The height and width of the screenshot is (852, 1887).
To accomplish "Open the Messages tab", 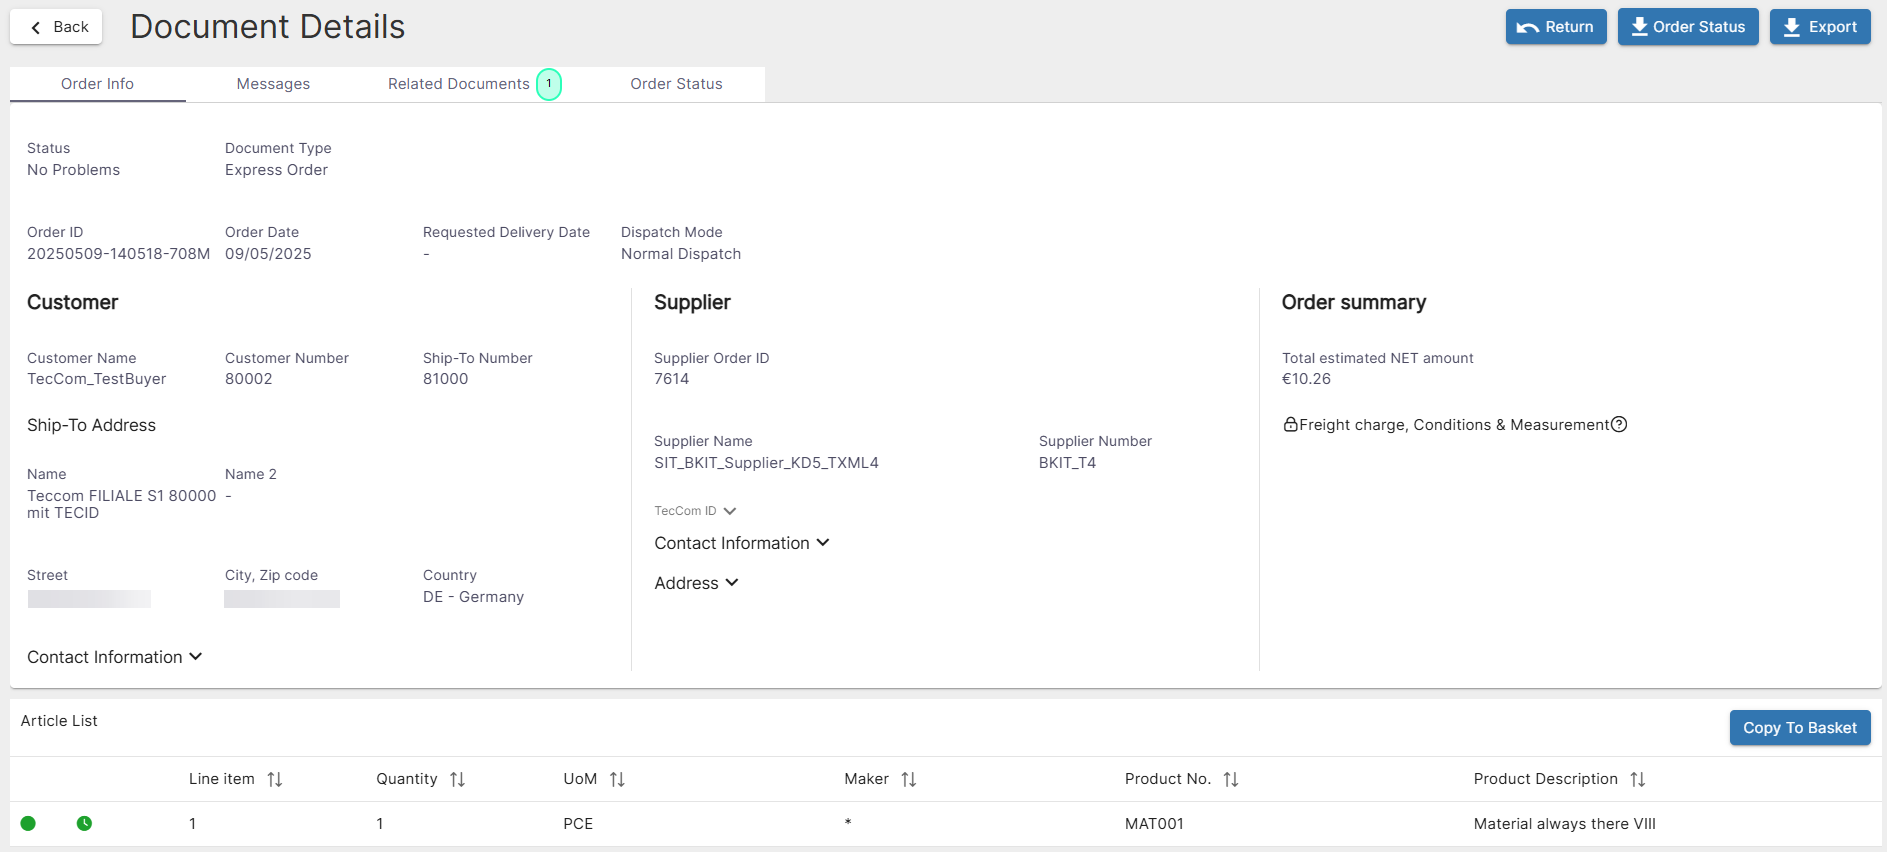I will tap(273, 84).
